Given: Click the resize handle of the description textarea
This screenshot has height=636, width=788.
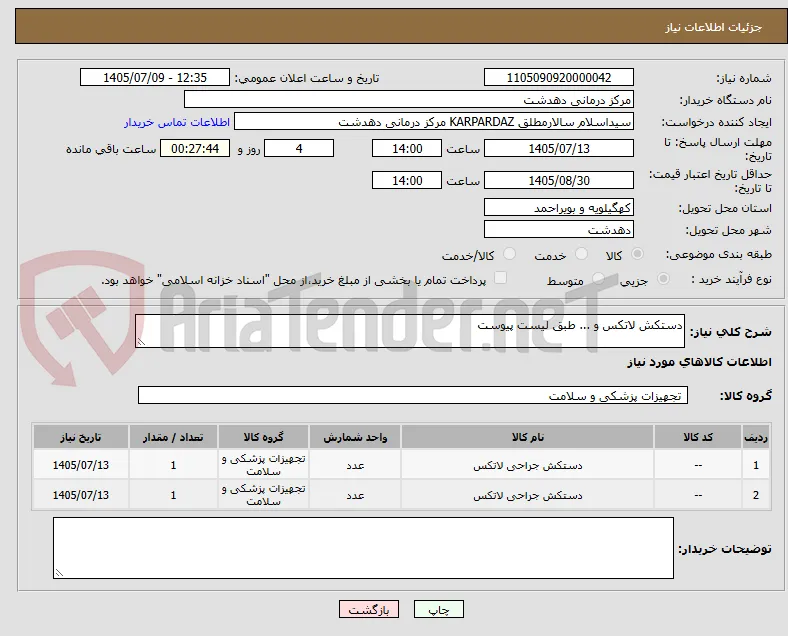Looking at the screenshot, I should coord(141,342).
